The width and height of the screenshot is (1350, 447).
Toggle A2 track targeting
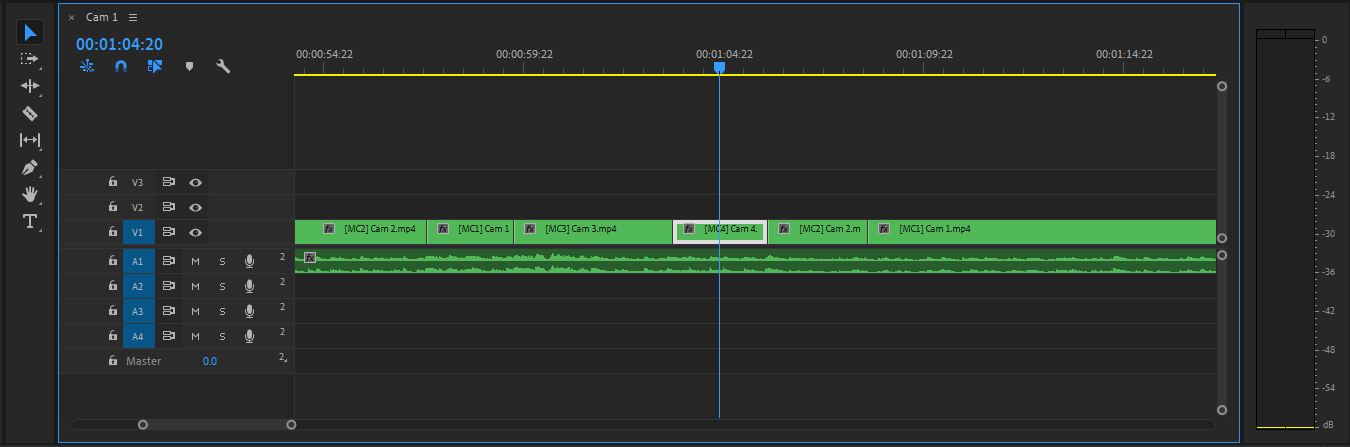pyautogui.click(x=138, y=286)
